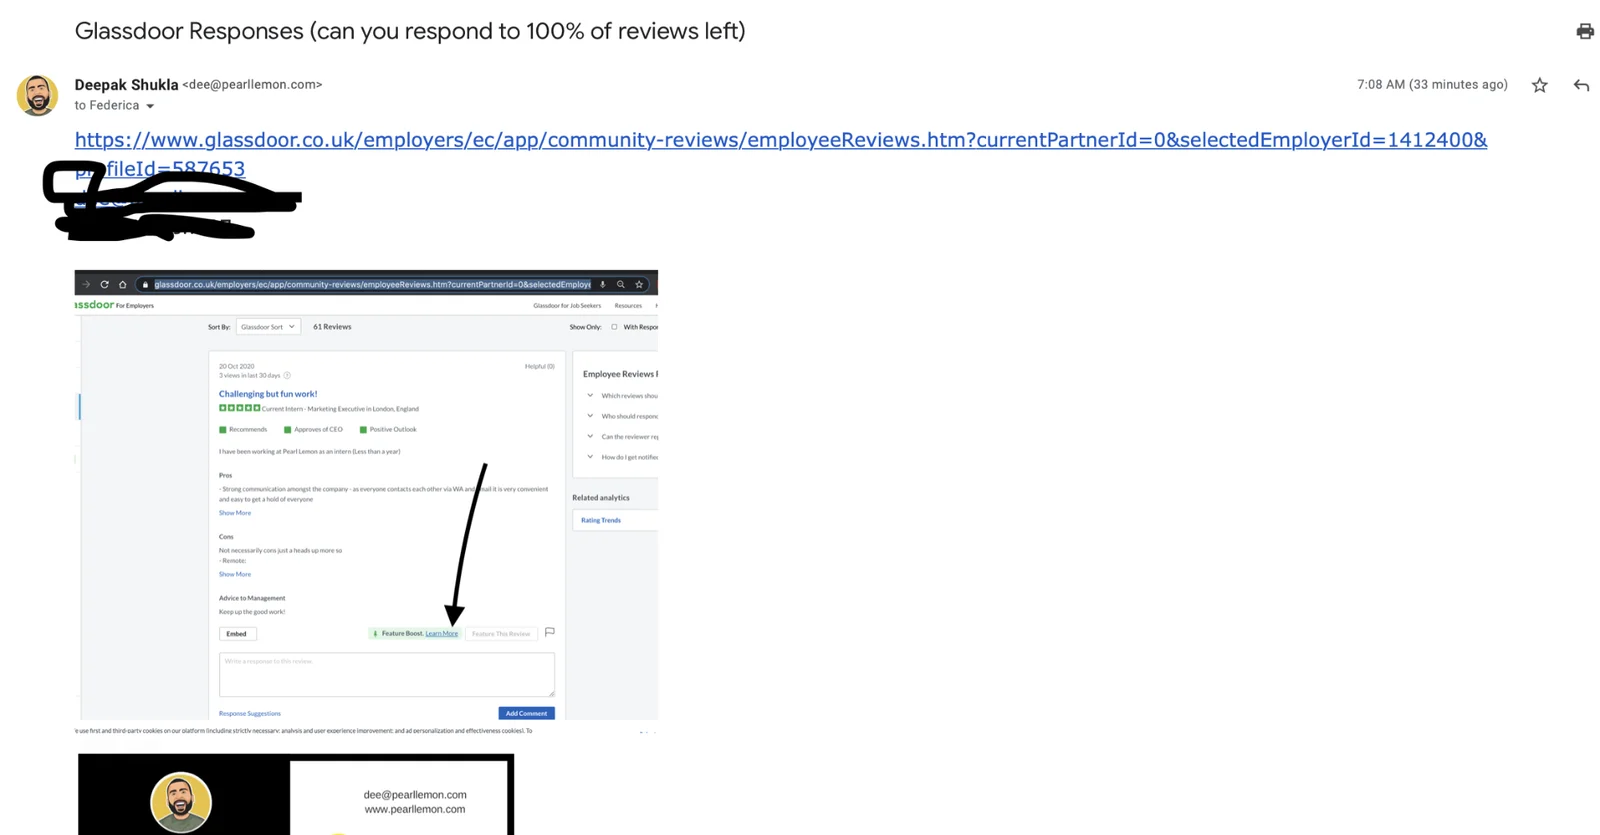Toggle the With Response checkbox in screenshot
Viewport: 1600px width, 835px height.
[614, 327]
